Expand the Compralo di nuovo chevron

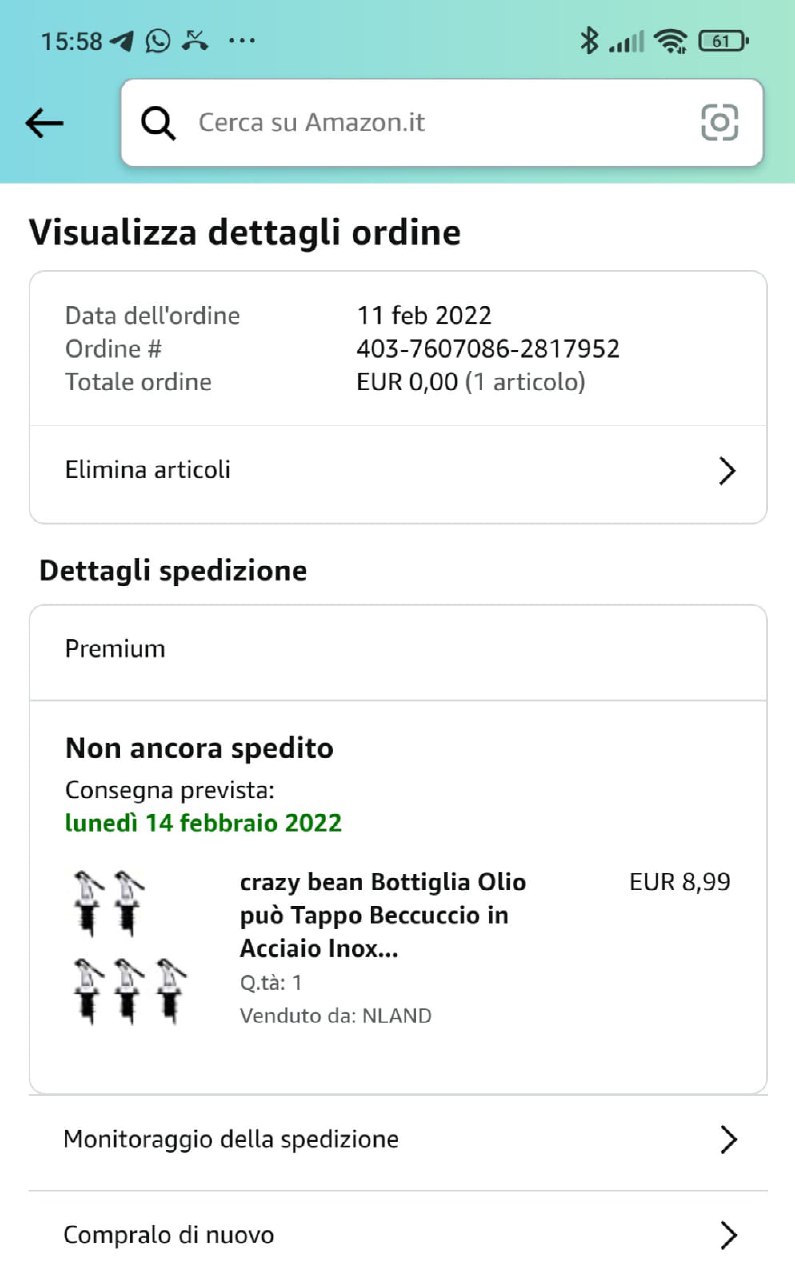(728, 1235)
